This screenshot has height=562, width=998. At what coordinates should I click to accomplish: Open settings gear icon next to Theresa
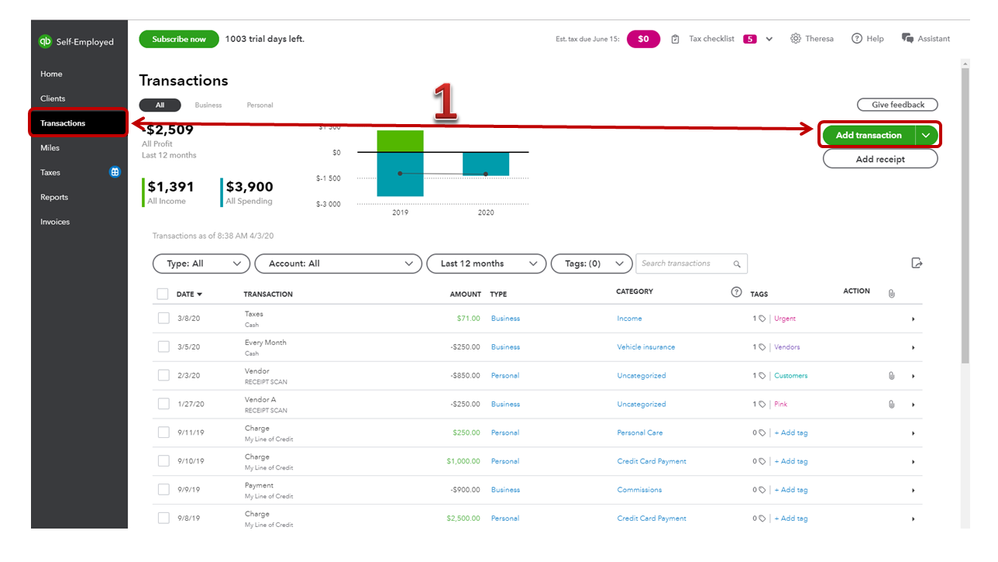click(796, 38)
